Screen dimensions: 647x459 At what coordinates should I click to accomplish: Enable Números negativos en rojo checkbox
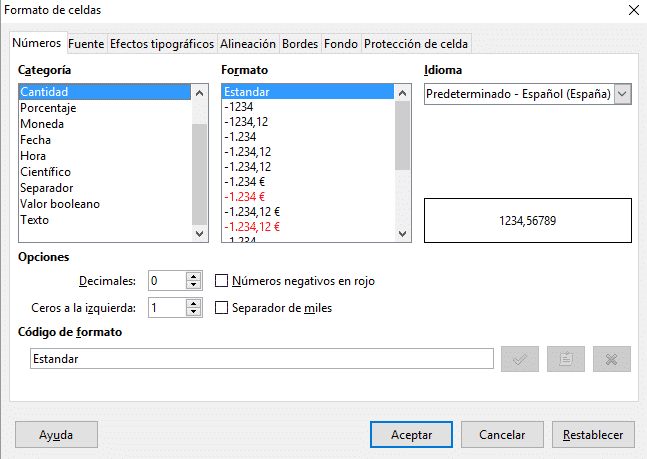(x=221, y=281)
